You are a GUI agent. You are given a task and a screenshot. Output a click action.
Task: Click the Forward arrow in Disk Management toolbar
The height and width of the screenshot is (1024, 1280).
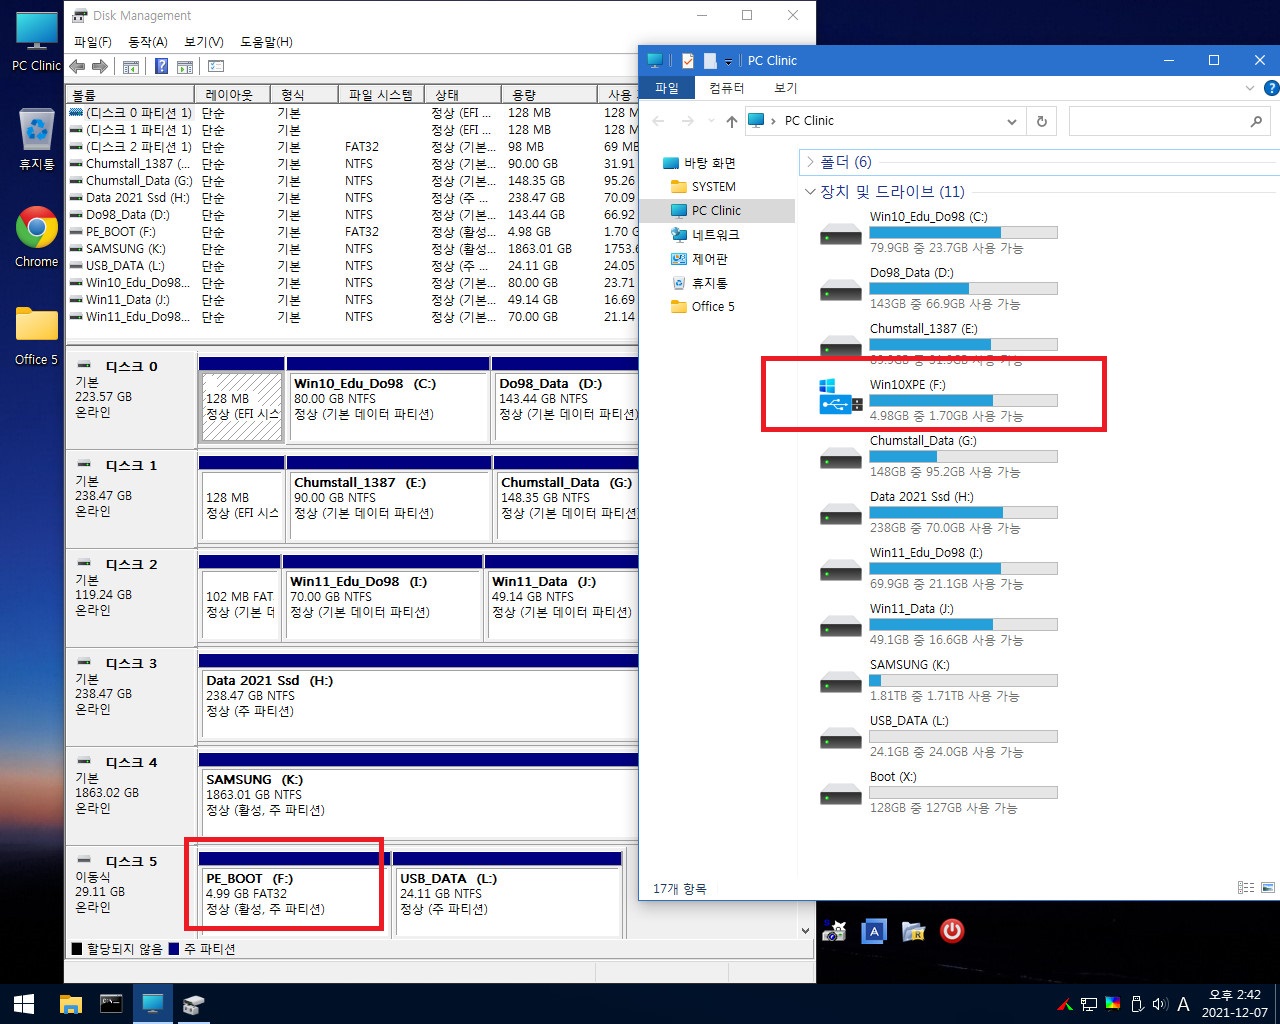[x=100, y=67]
